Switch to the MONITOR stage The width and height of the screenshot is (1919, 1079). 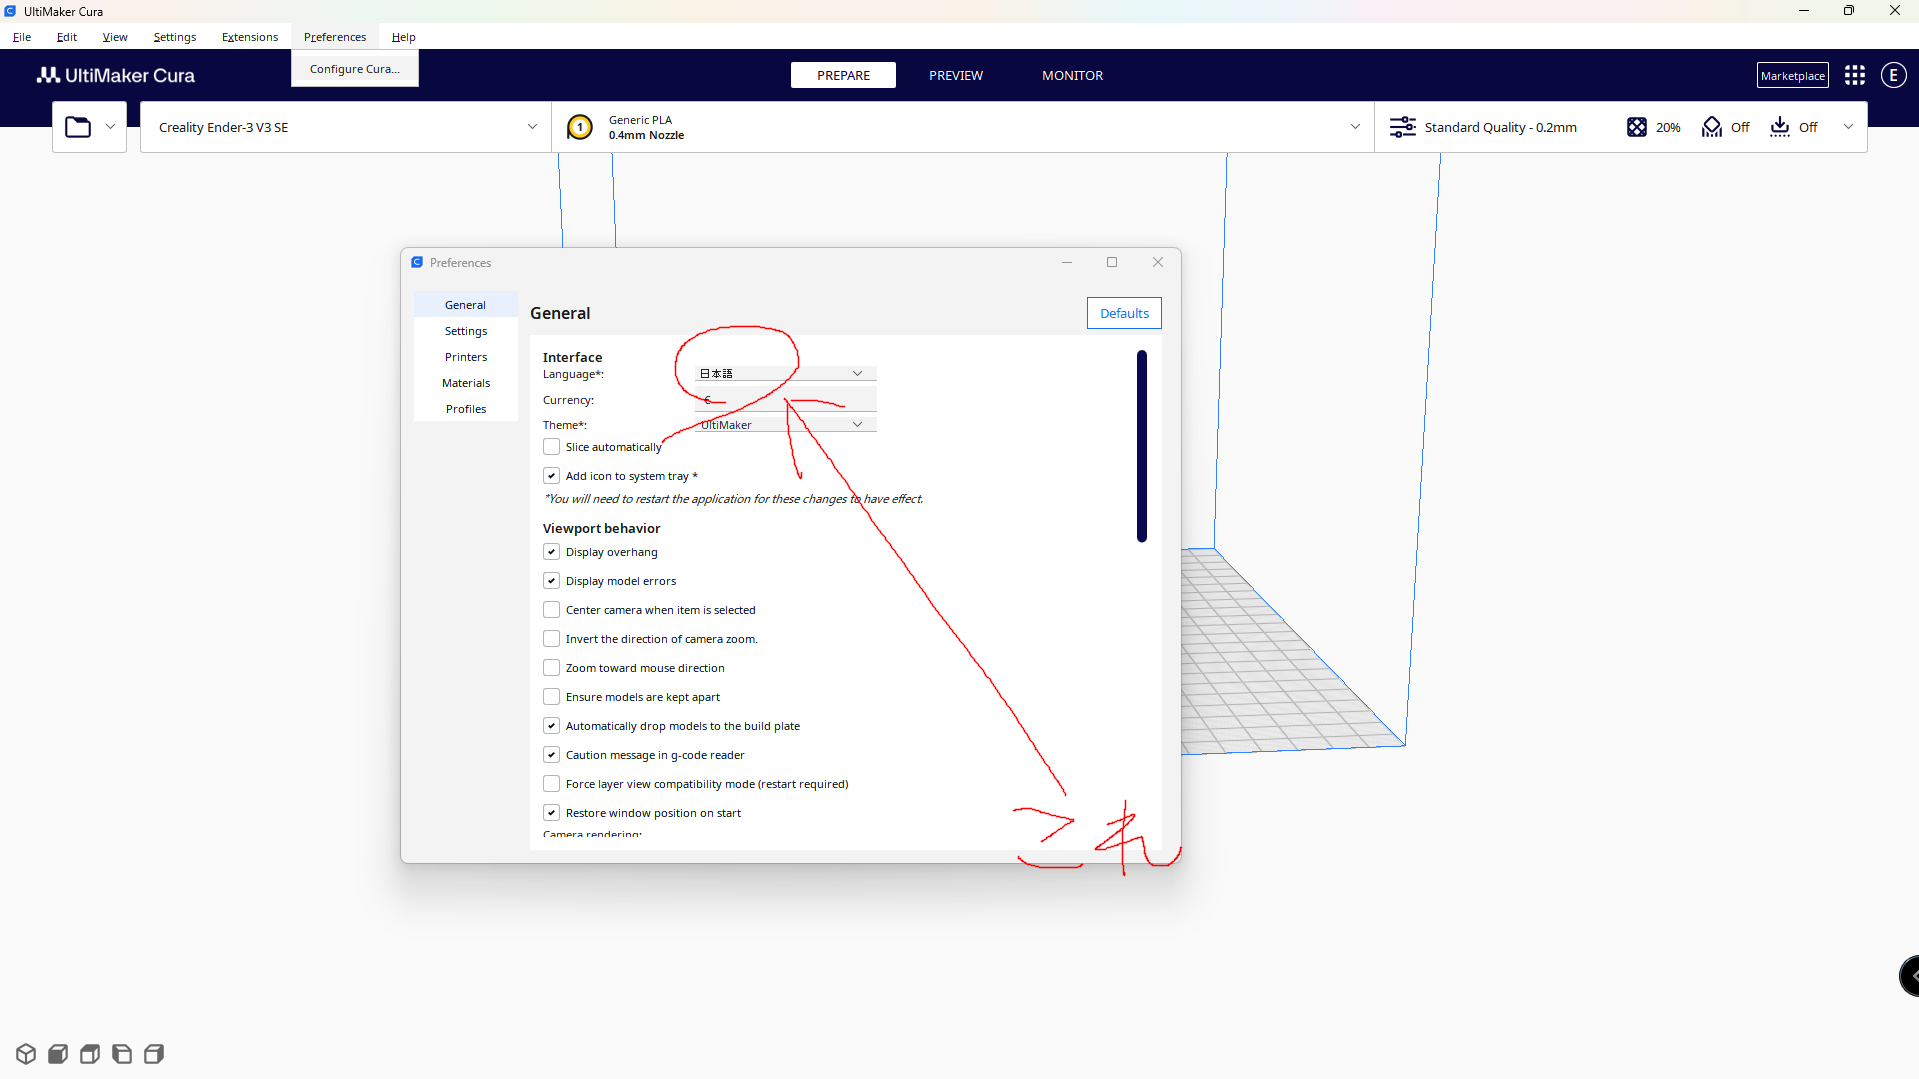click(1073, 75)
